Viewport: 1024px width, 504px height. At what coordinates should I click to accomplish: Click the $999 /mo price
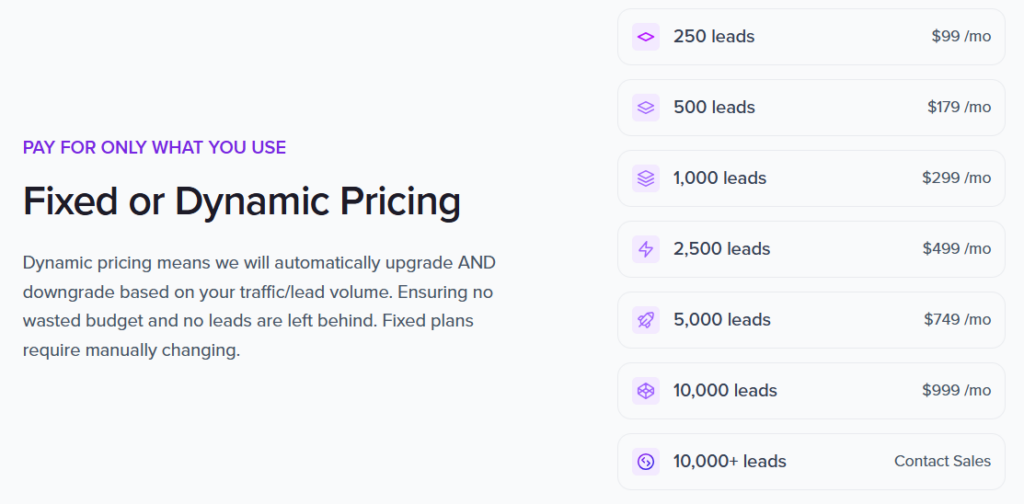(957, 391)
